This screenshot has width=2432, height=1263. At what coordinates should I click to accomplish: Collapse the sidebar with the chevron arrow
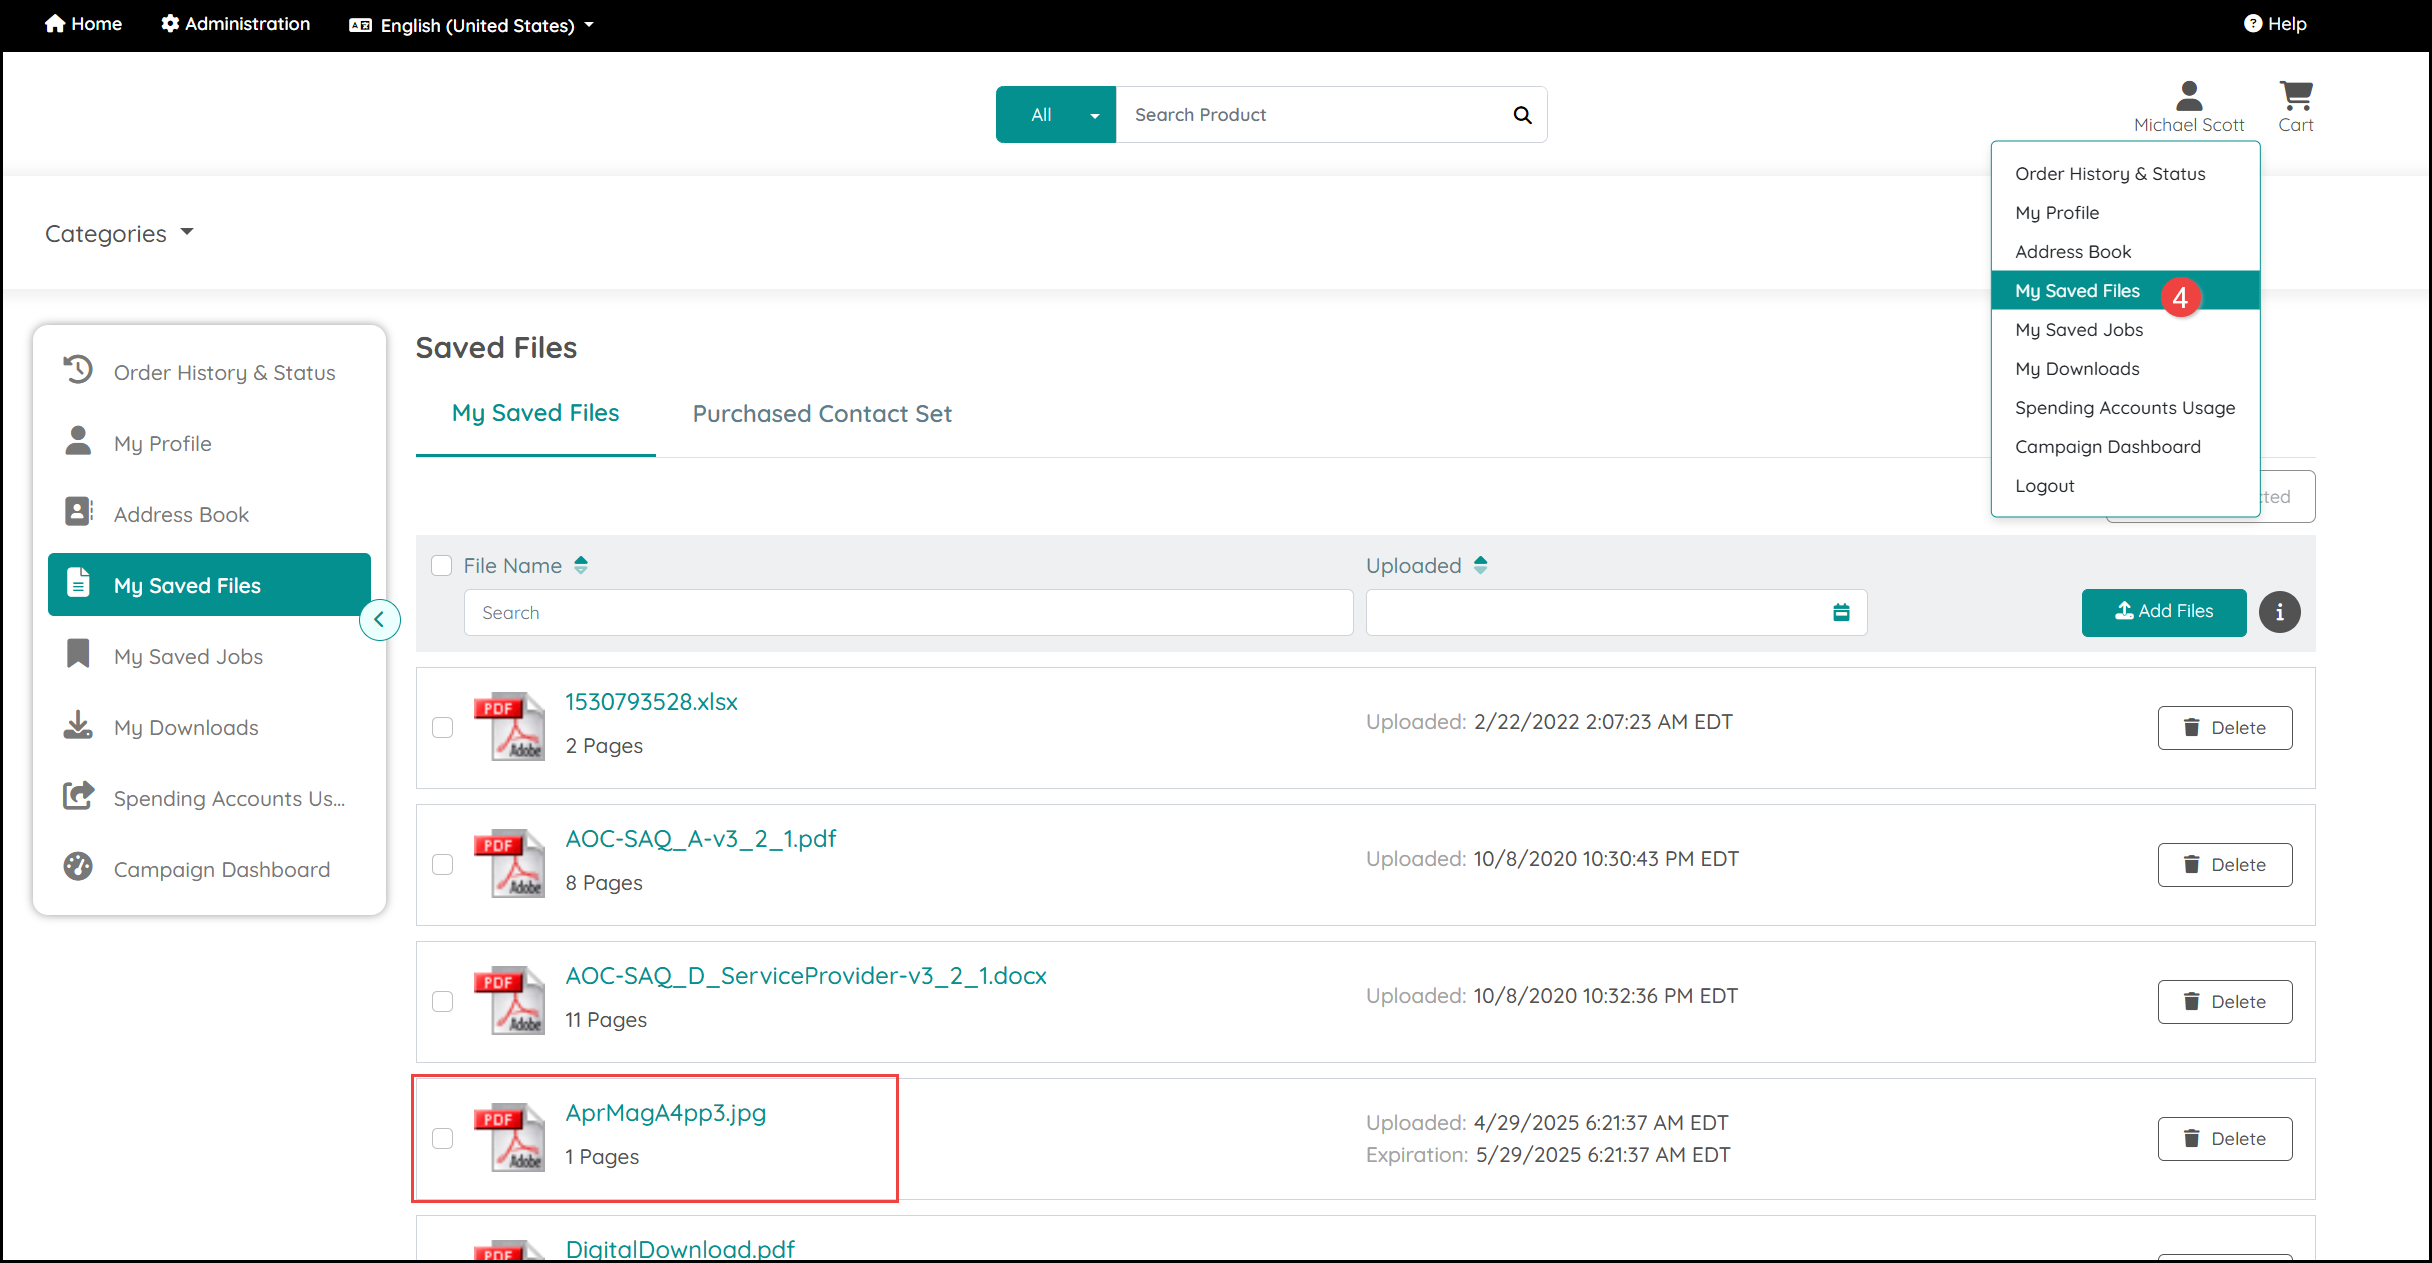tap(379, 620)
